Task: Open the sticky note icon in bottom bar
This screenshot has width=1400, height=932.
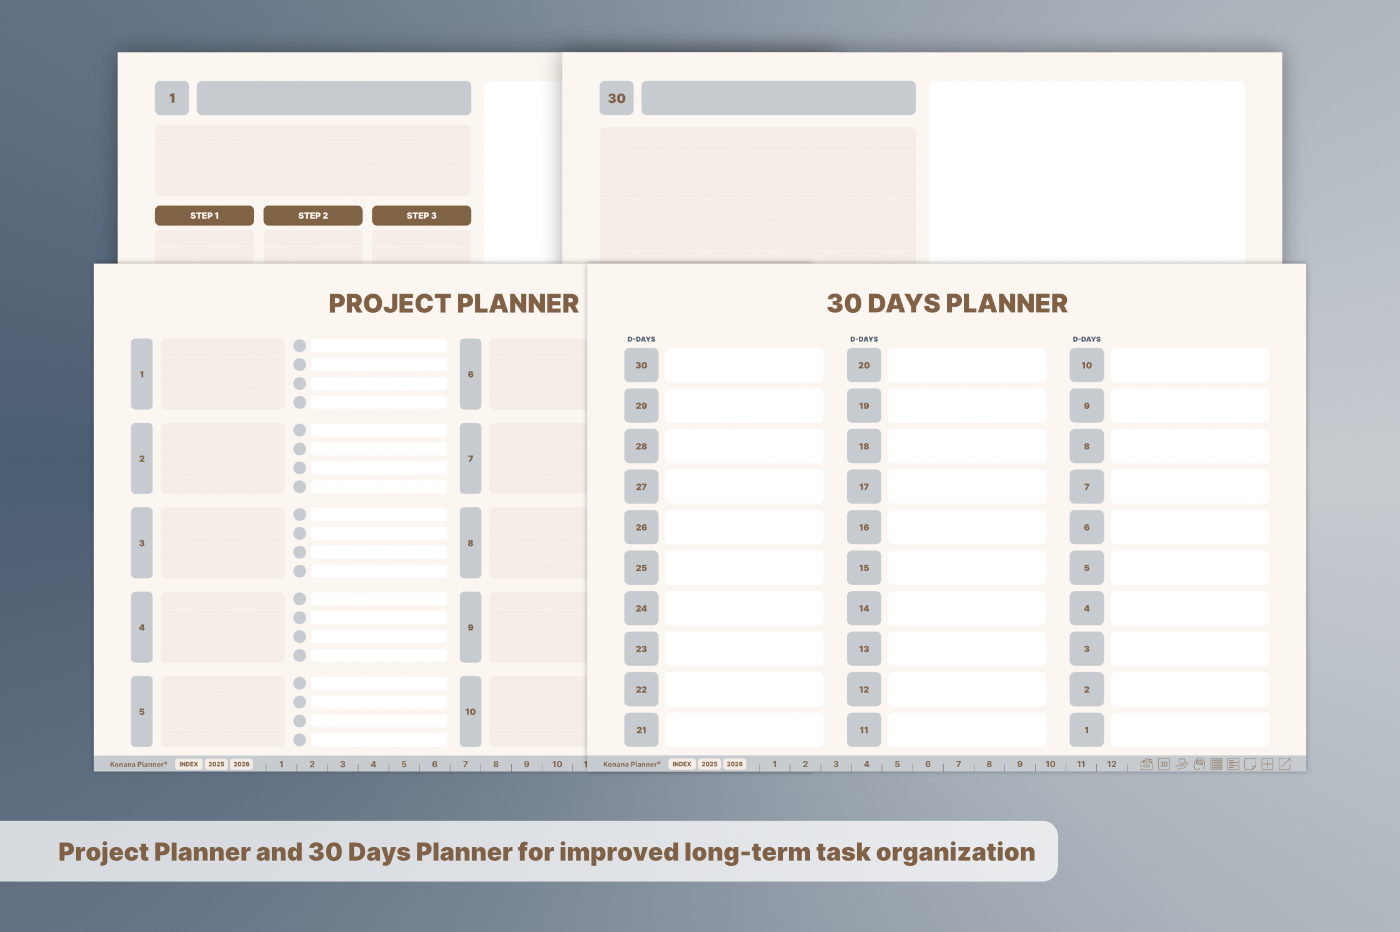Action: [x=1250, y=764]
